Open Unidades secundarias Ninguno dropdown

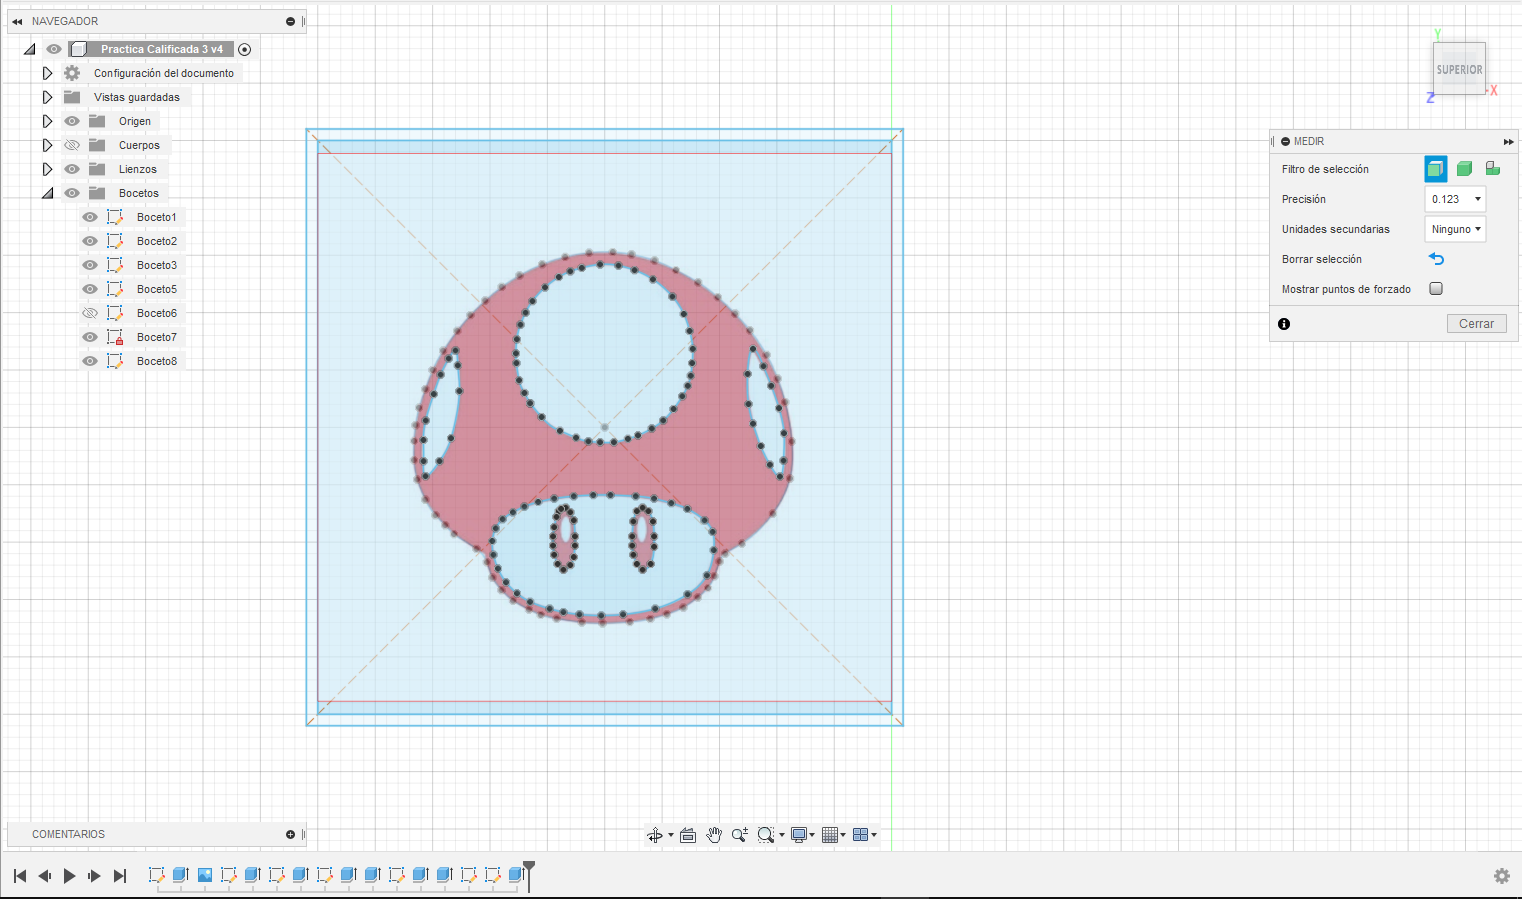coord(1455,229)
